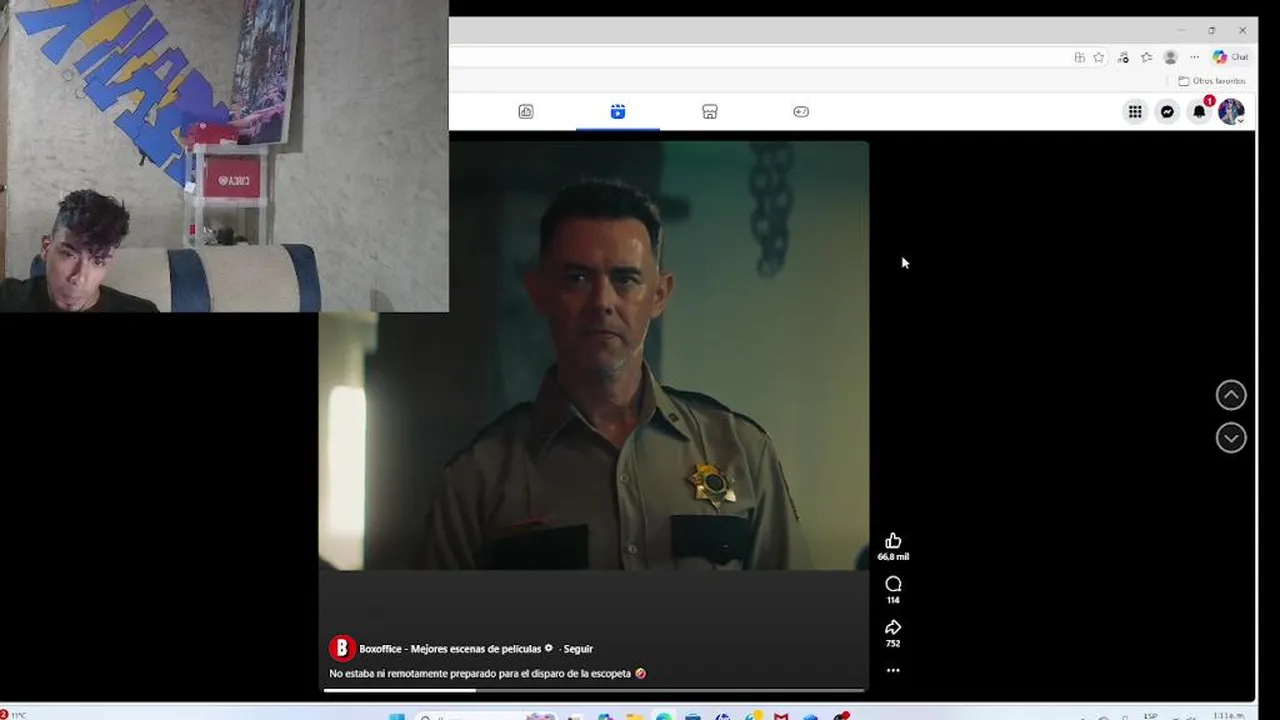Click the 66,8 mil likes count
Screen dimensions: 1280x720
[893, 557]
